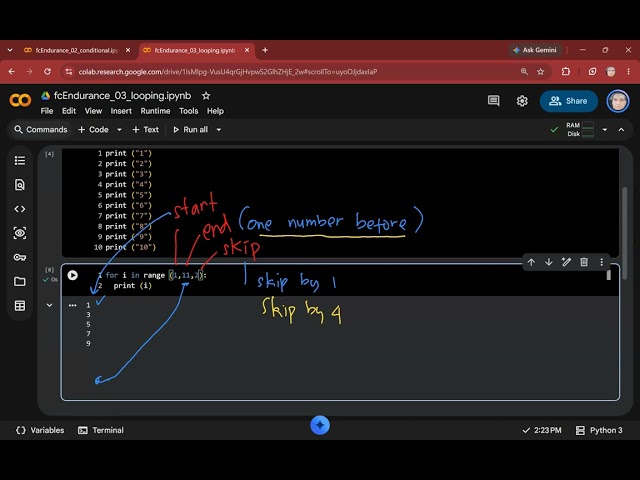The height and width of the screenshot is (480, 640).
Task: Click the Colab CO logo
Action: coord(20,100)
